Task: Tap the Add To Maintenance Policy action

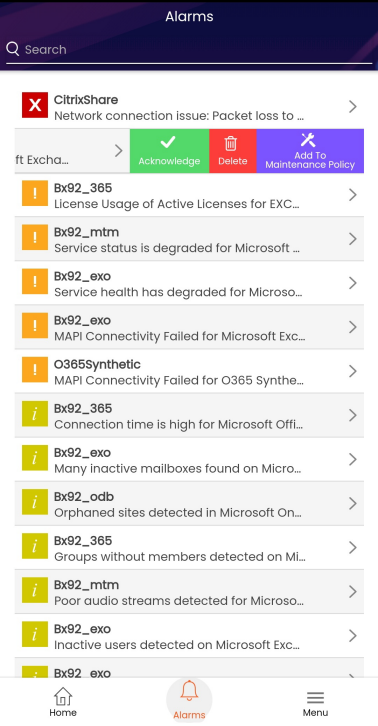Action: click(x=310, y=151)
